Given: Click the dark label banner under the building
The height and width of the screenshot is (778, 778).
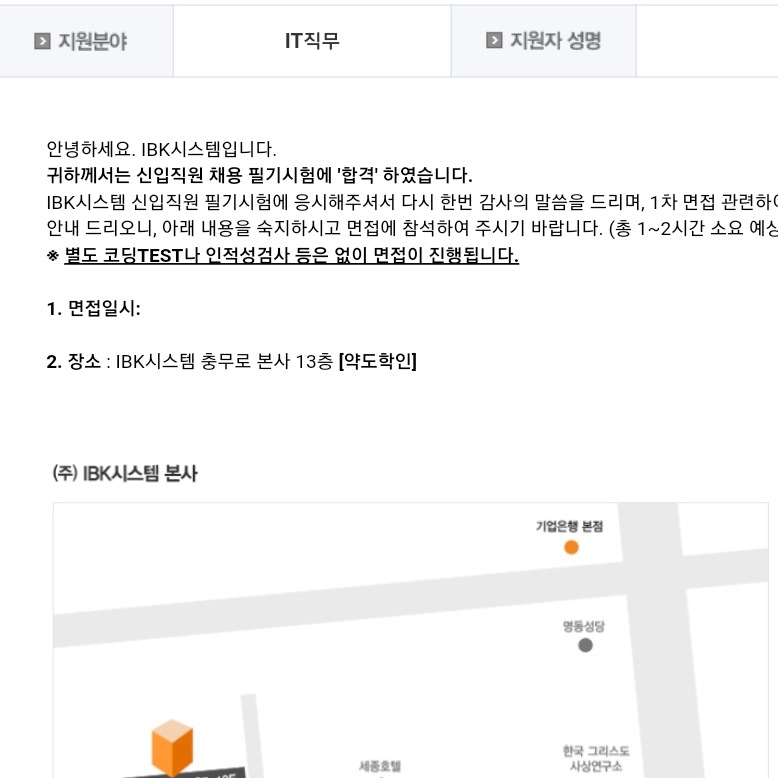Looking at the screenshot, I should pos(185,773).
